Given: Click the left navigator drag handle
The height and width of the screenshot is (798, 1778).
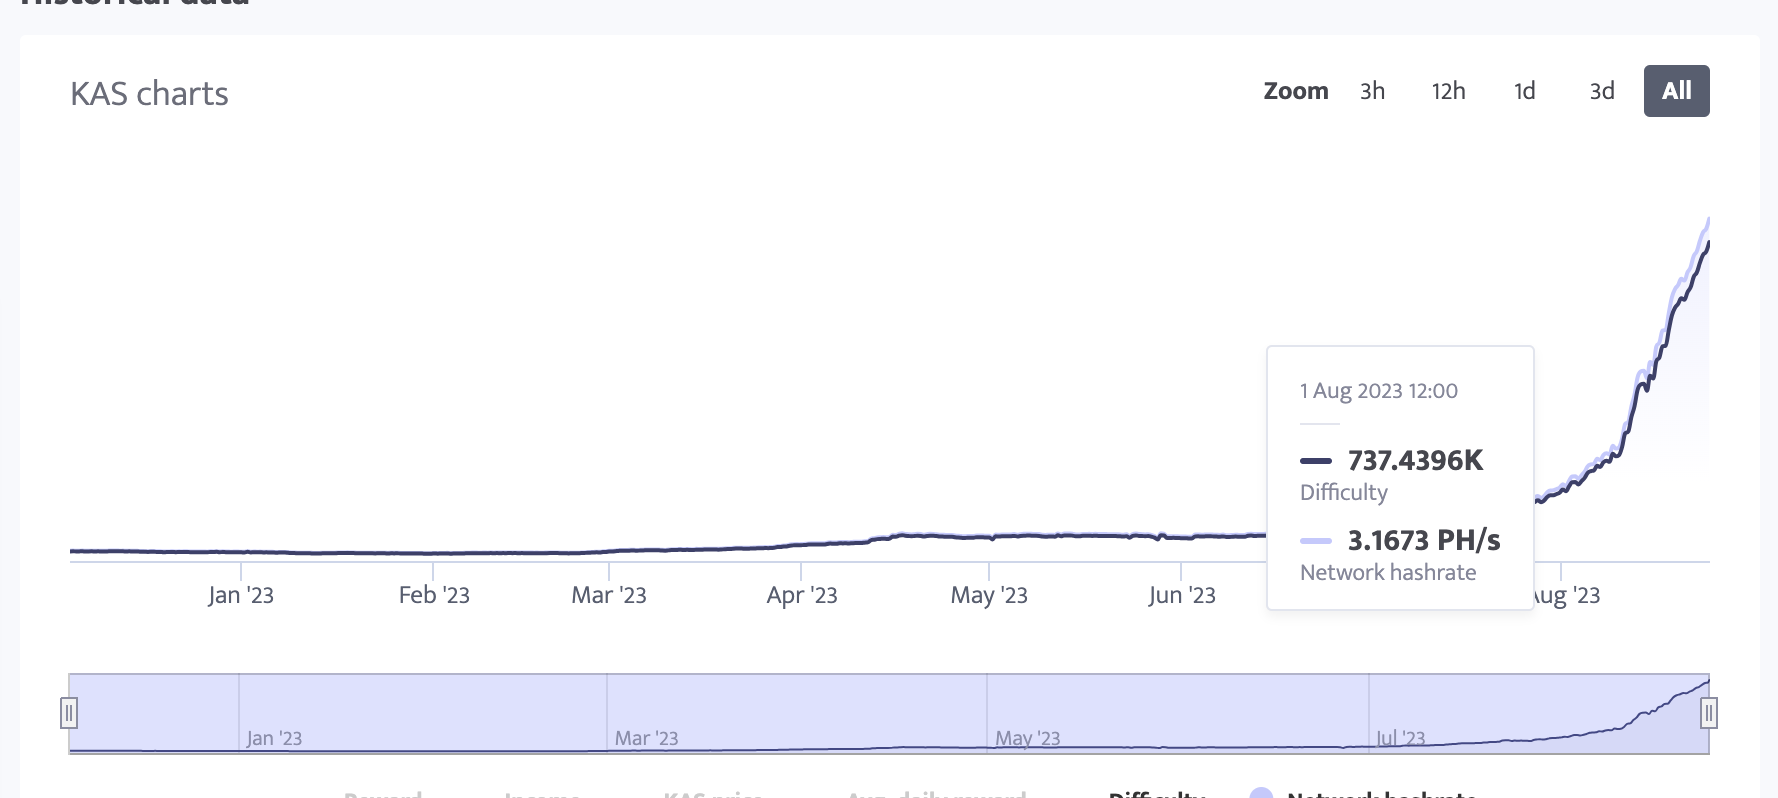Looking at the screenshot, I should point(69,712).
